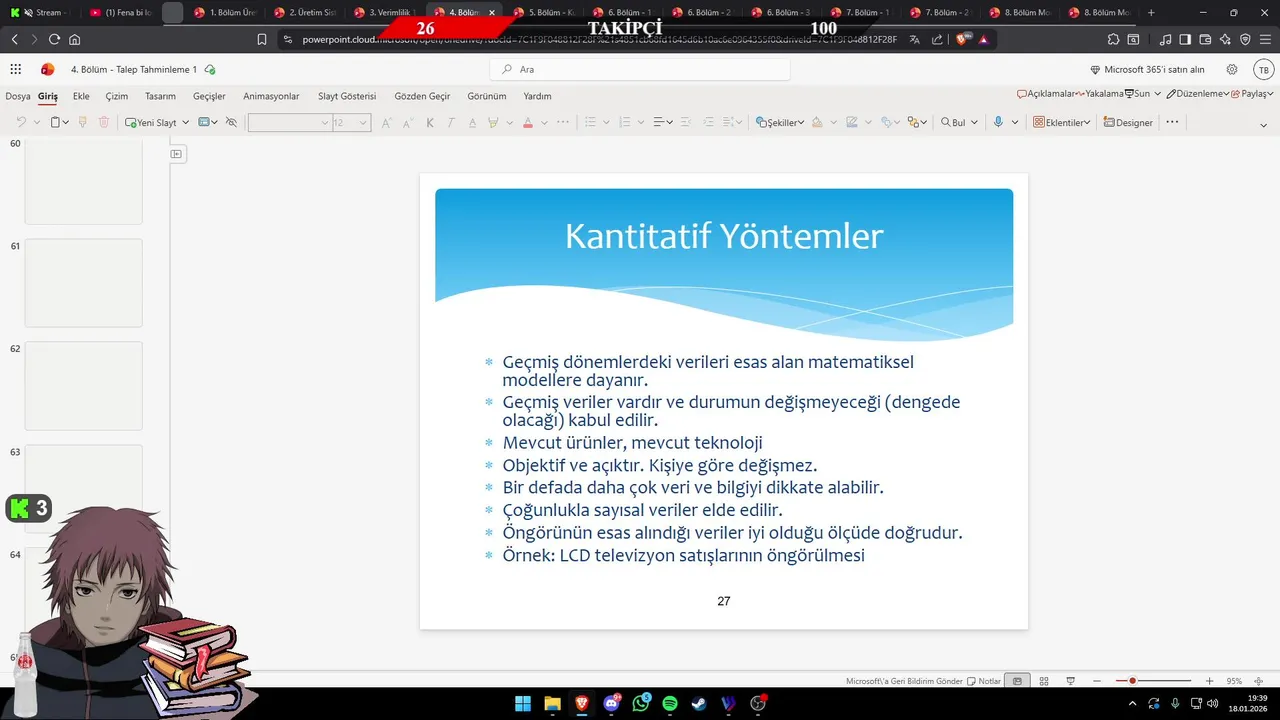
Task: Open the Paylaş share dropdown
Action: (x=1253, y=93)
